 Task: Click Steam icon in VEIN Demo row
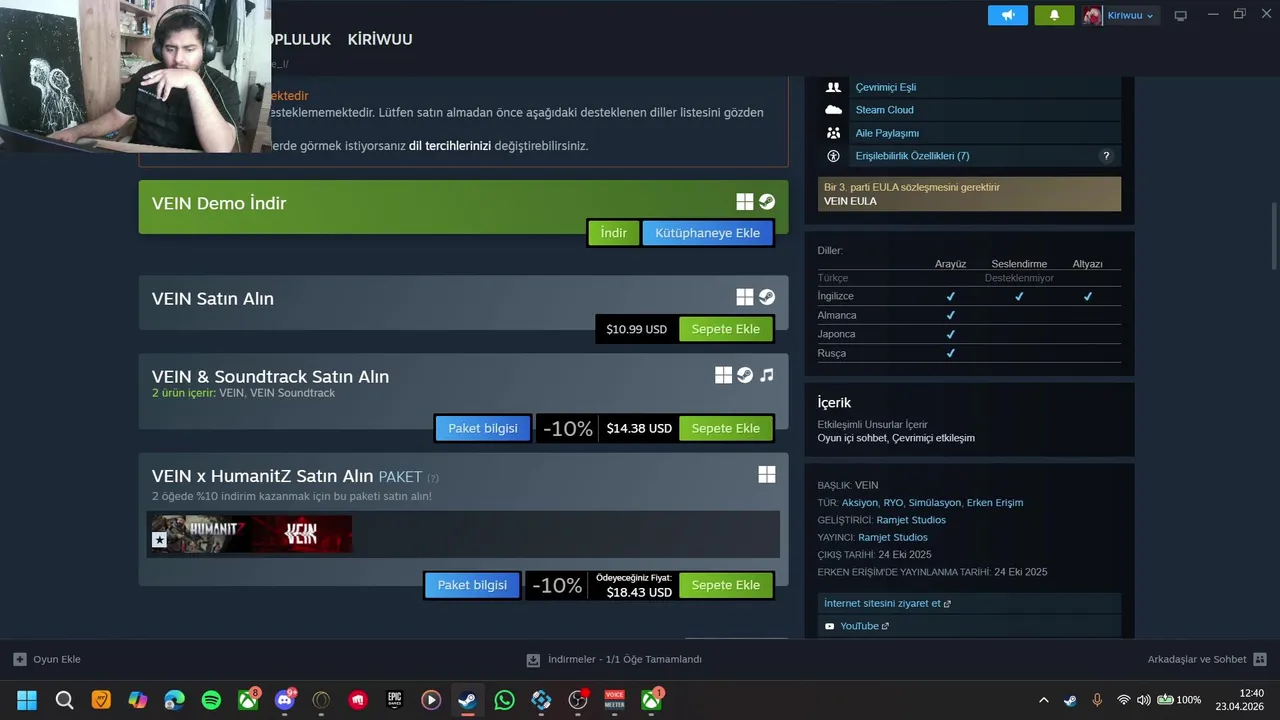766,202
